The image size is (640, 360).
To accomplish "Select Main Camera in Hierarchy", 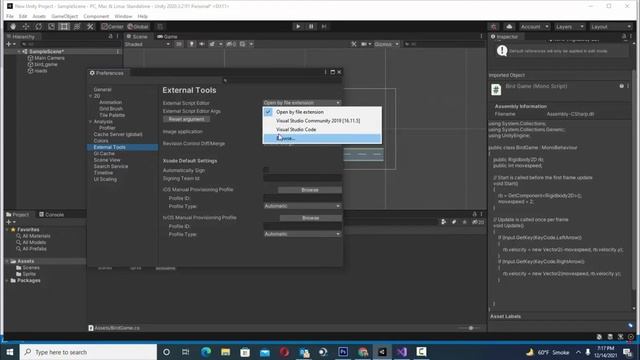I will point(49,58).
